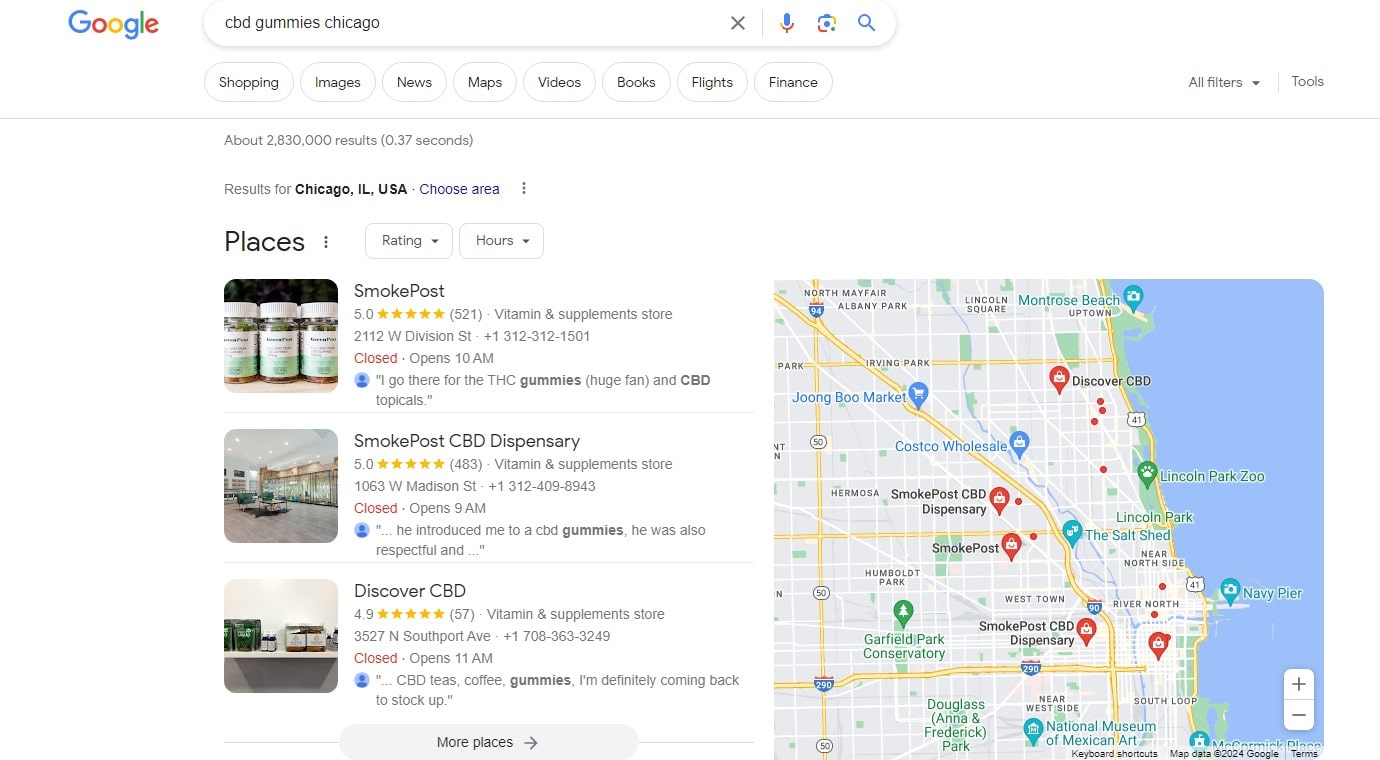The width and height of the screenshot is (1380, 760).
Task: Click the SmokePost product bottles thumbnail
Action: [281, 336]
